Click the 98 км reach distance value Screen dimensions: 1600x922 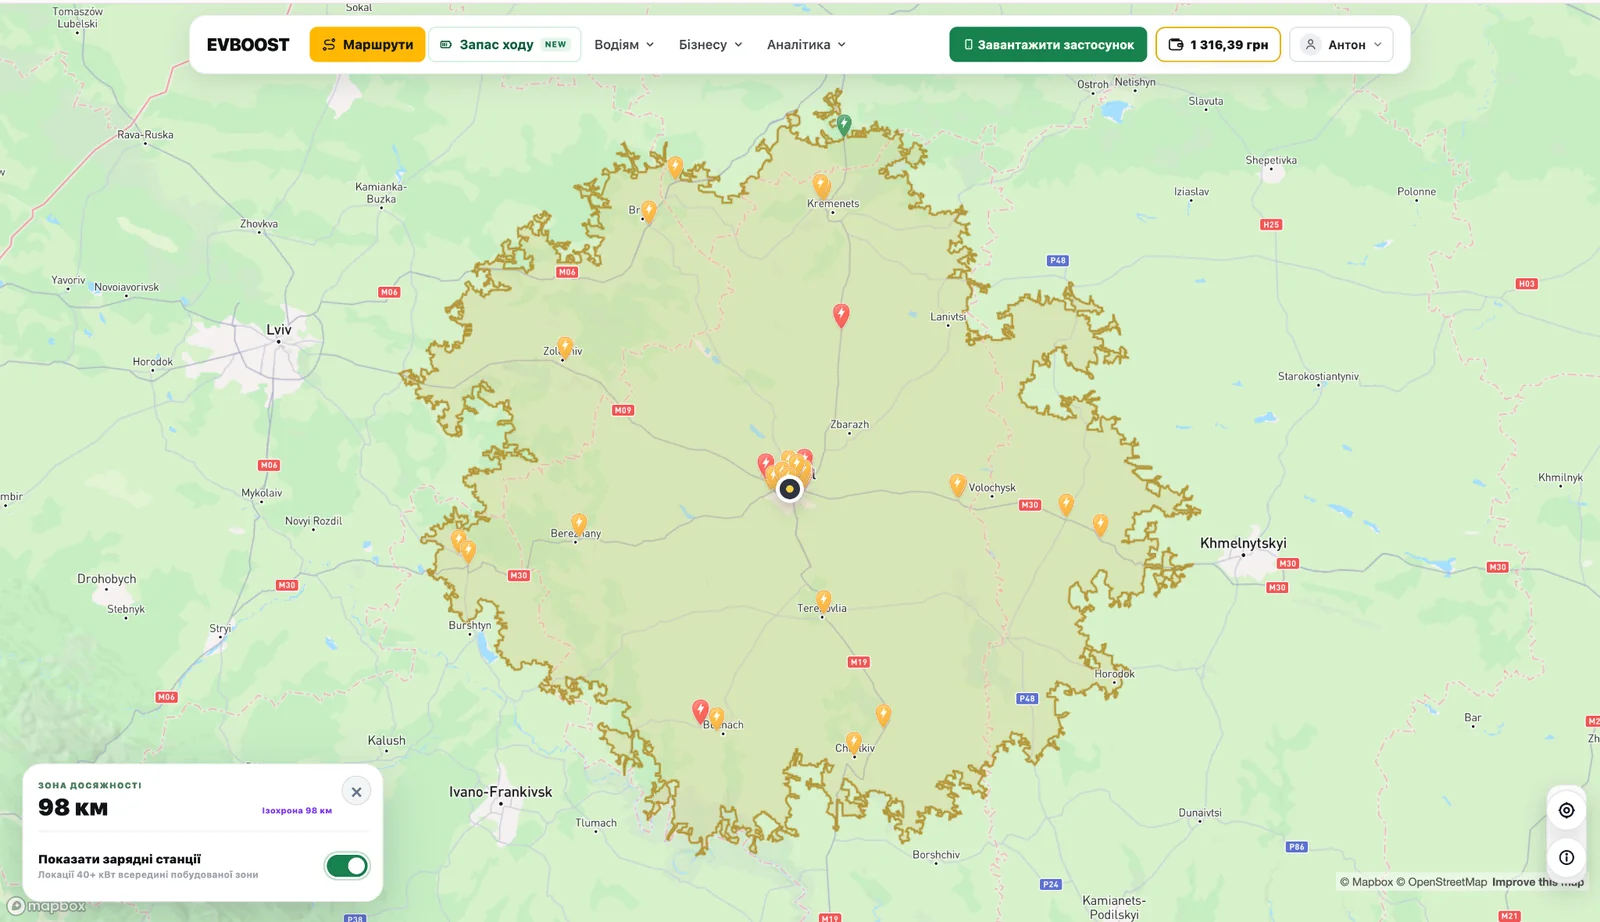point(73,808)
